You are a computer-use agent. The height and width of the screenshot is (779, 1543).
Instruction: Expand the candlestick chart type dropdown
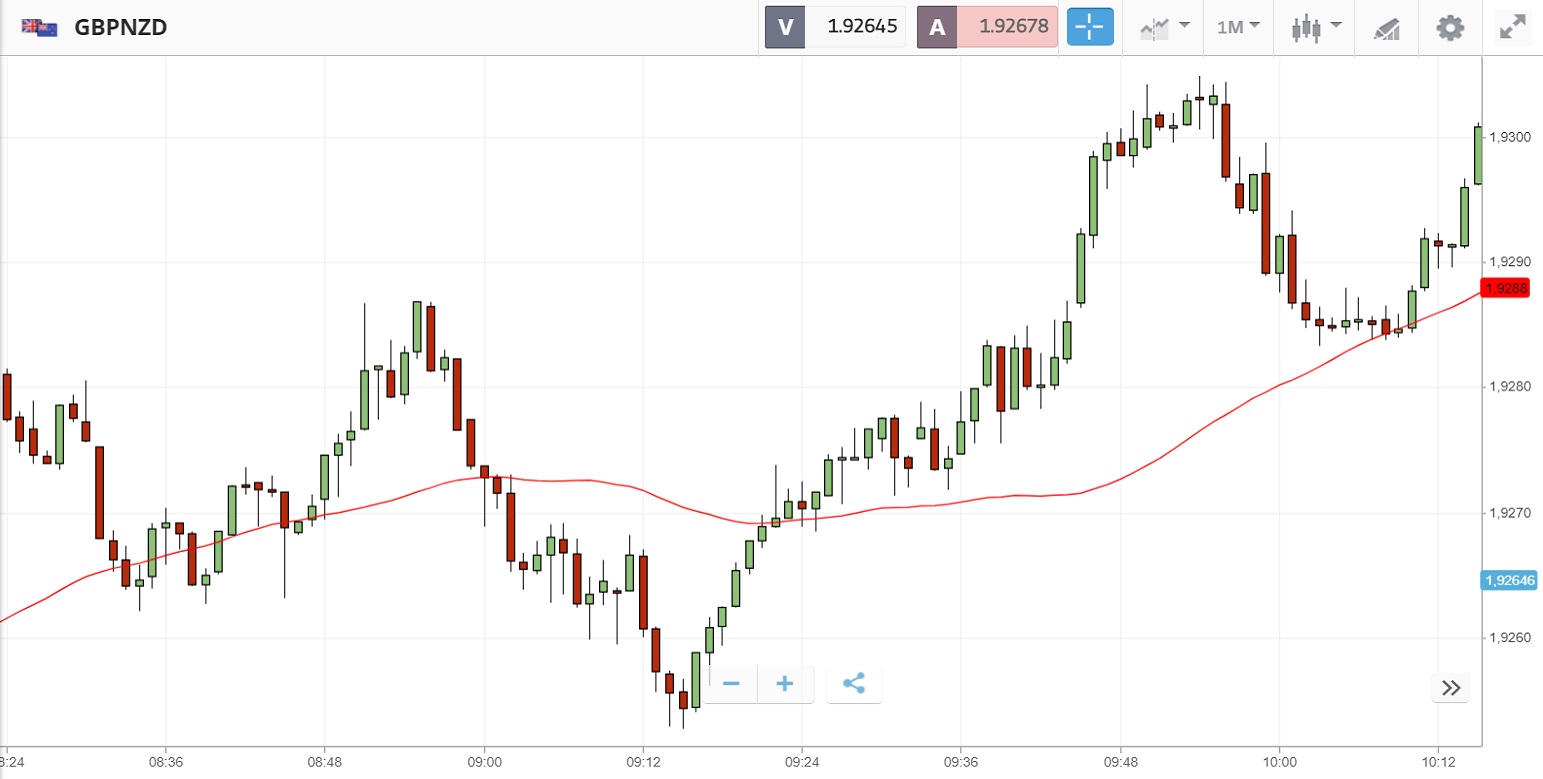[1317, 27]
